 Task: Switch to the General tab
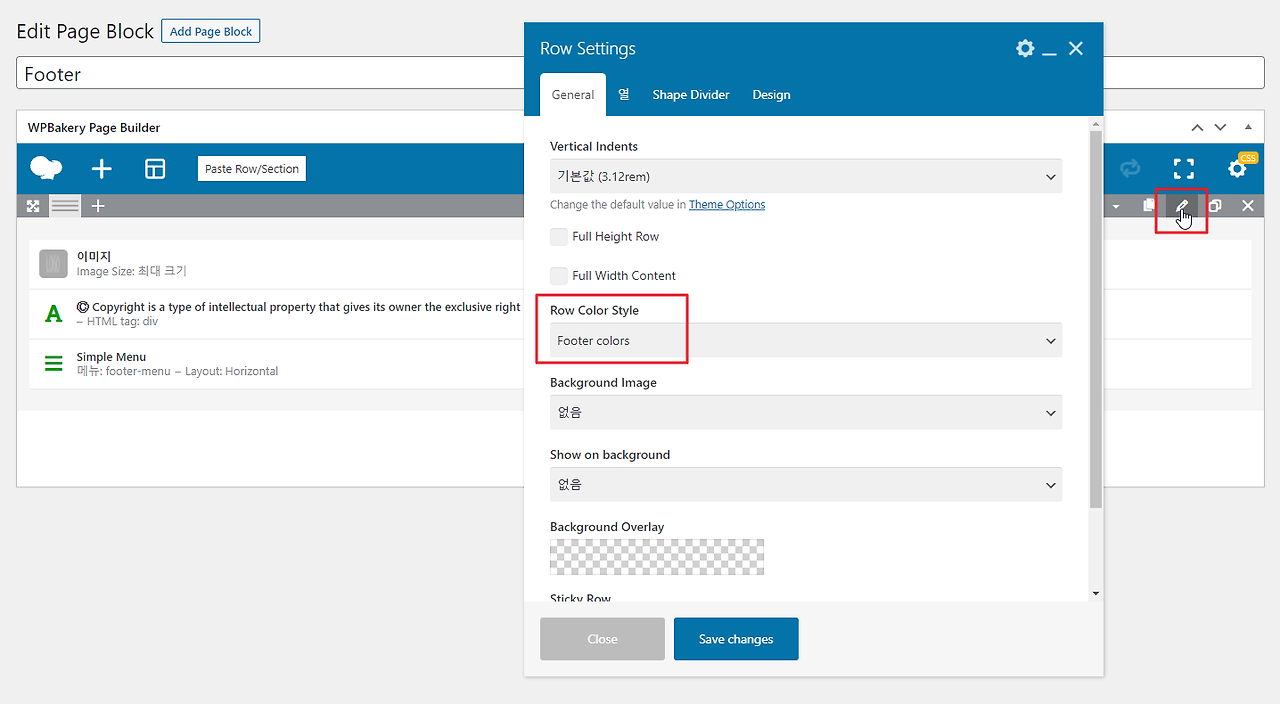(x=573, y=95)
